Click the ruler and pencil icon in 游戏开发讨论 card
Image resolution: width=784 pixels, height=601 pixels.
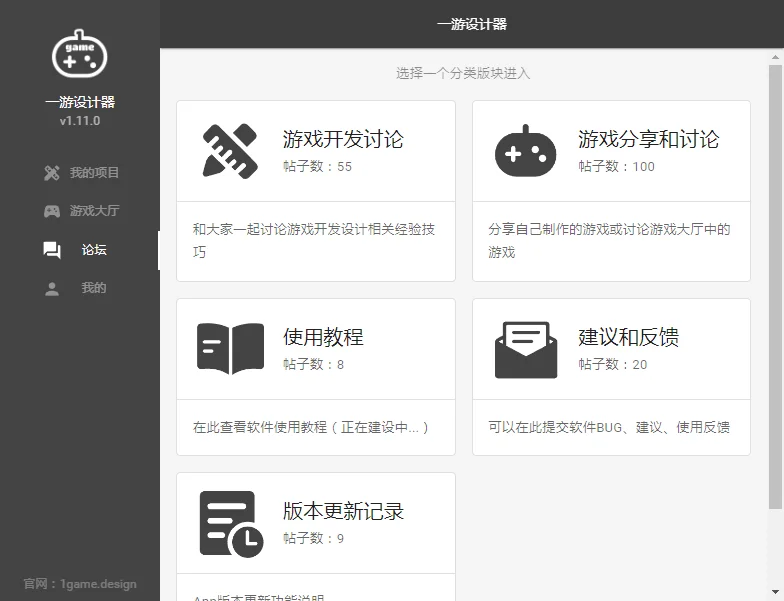click(230, 151)
